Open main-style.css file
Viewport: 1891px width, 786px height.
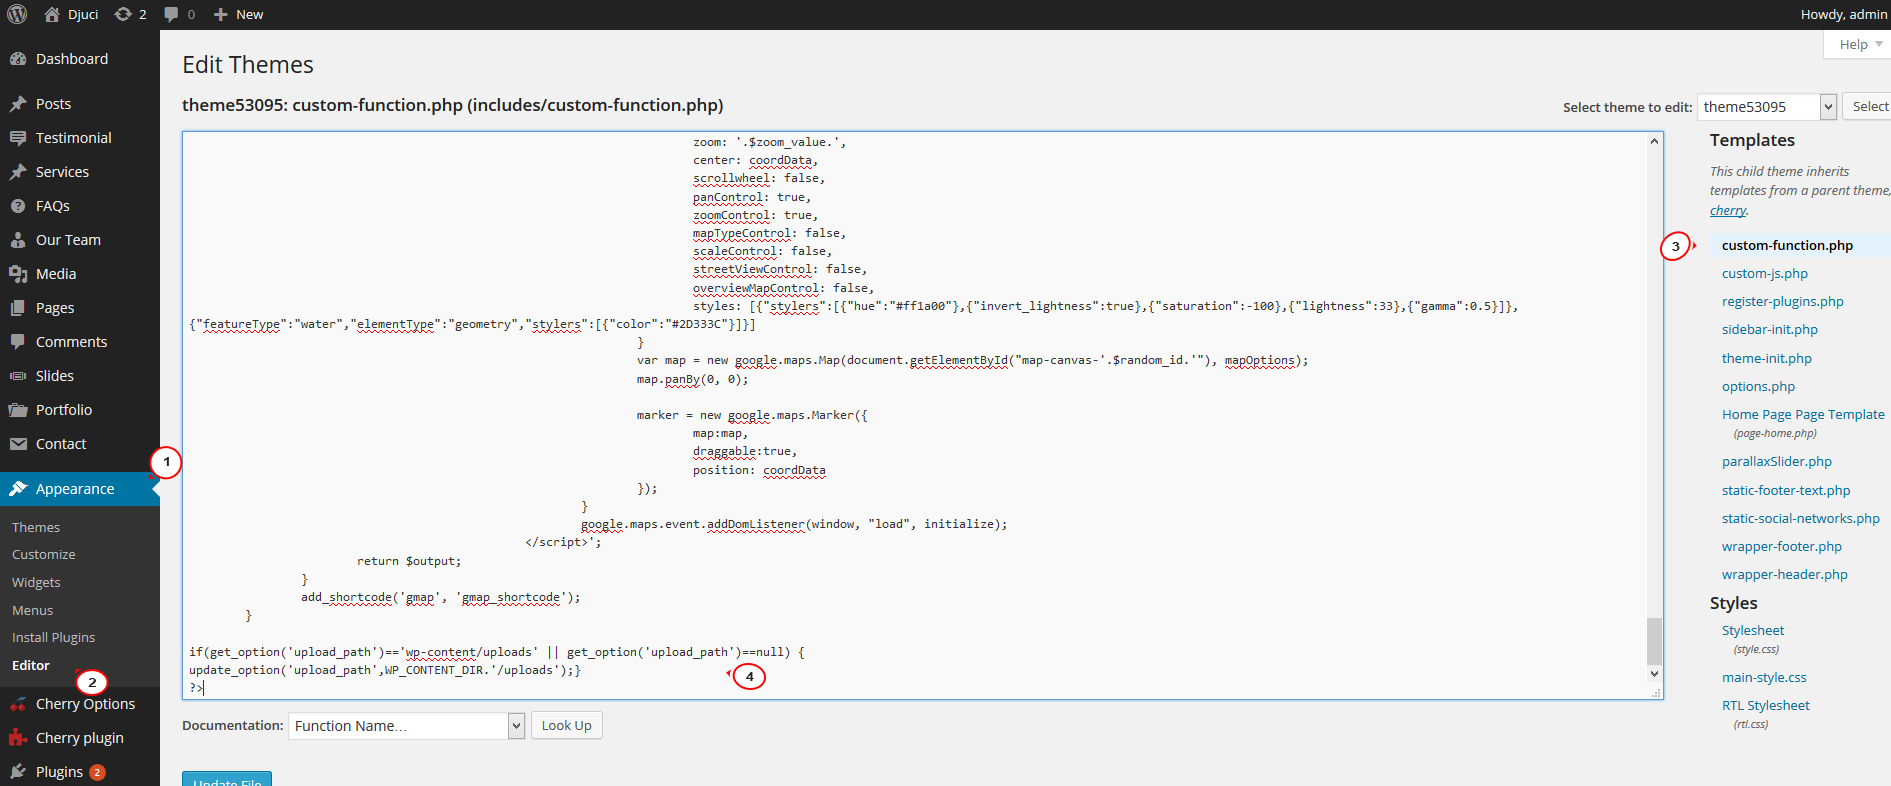point(1764,677)
